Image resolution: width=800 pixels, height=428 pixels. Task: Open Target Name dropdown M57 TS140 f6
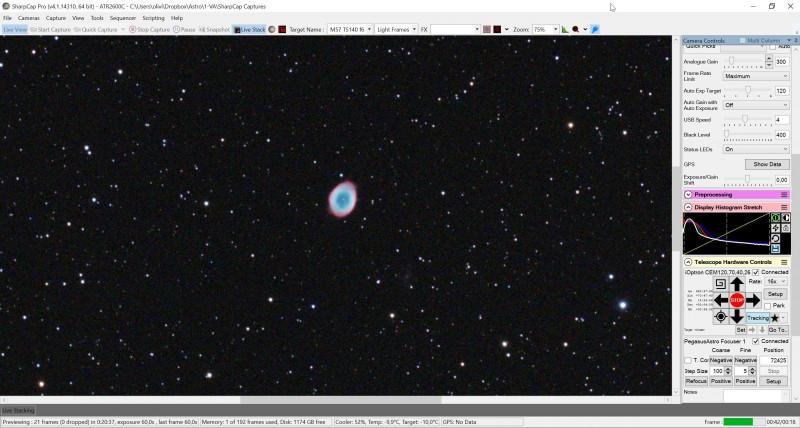[x=349, y=30]
